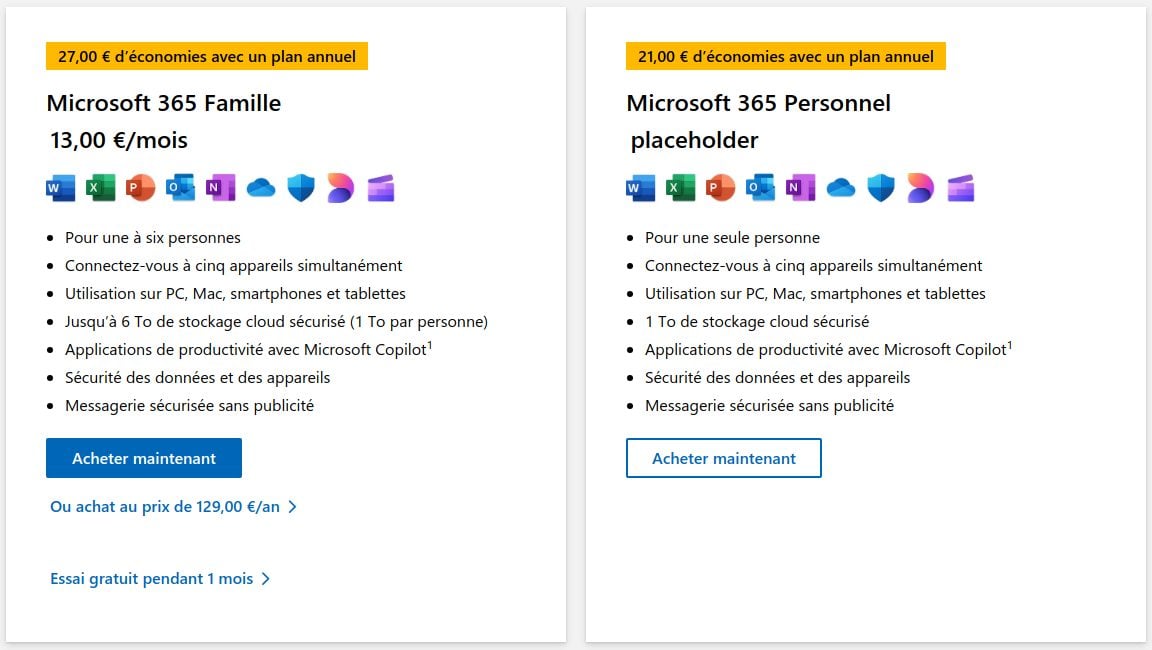Screen dimensions: 1152x650
Task: Click the Excel icon in the Personnel plan
Action: point(680,188)
